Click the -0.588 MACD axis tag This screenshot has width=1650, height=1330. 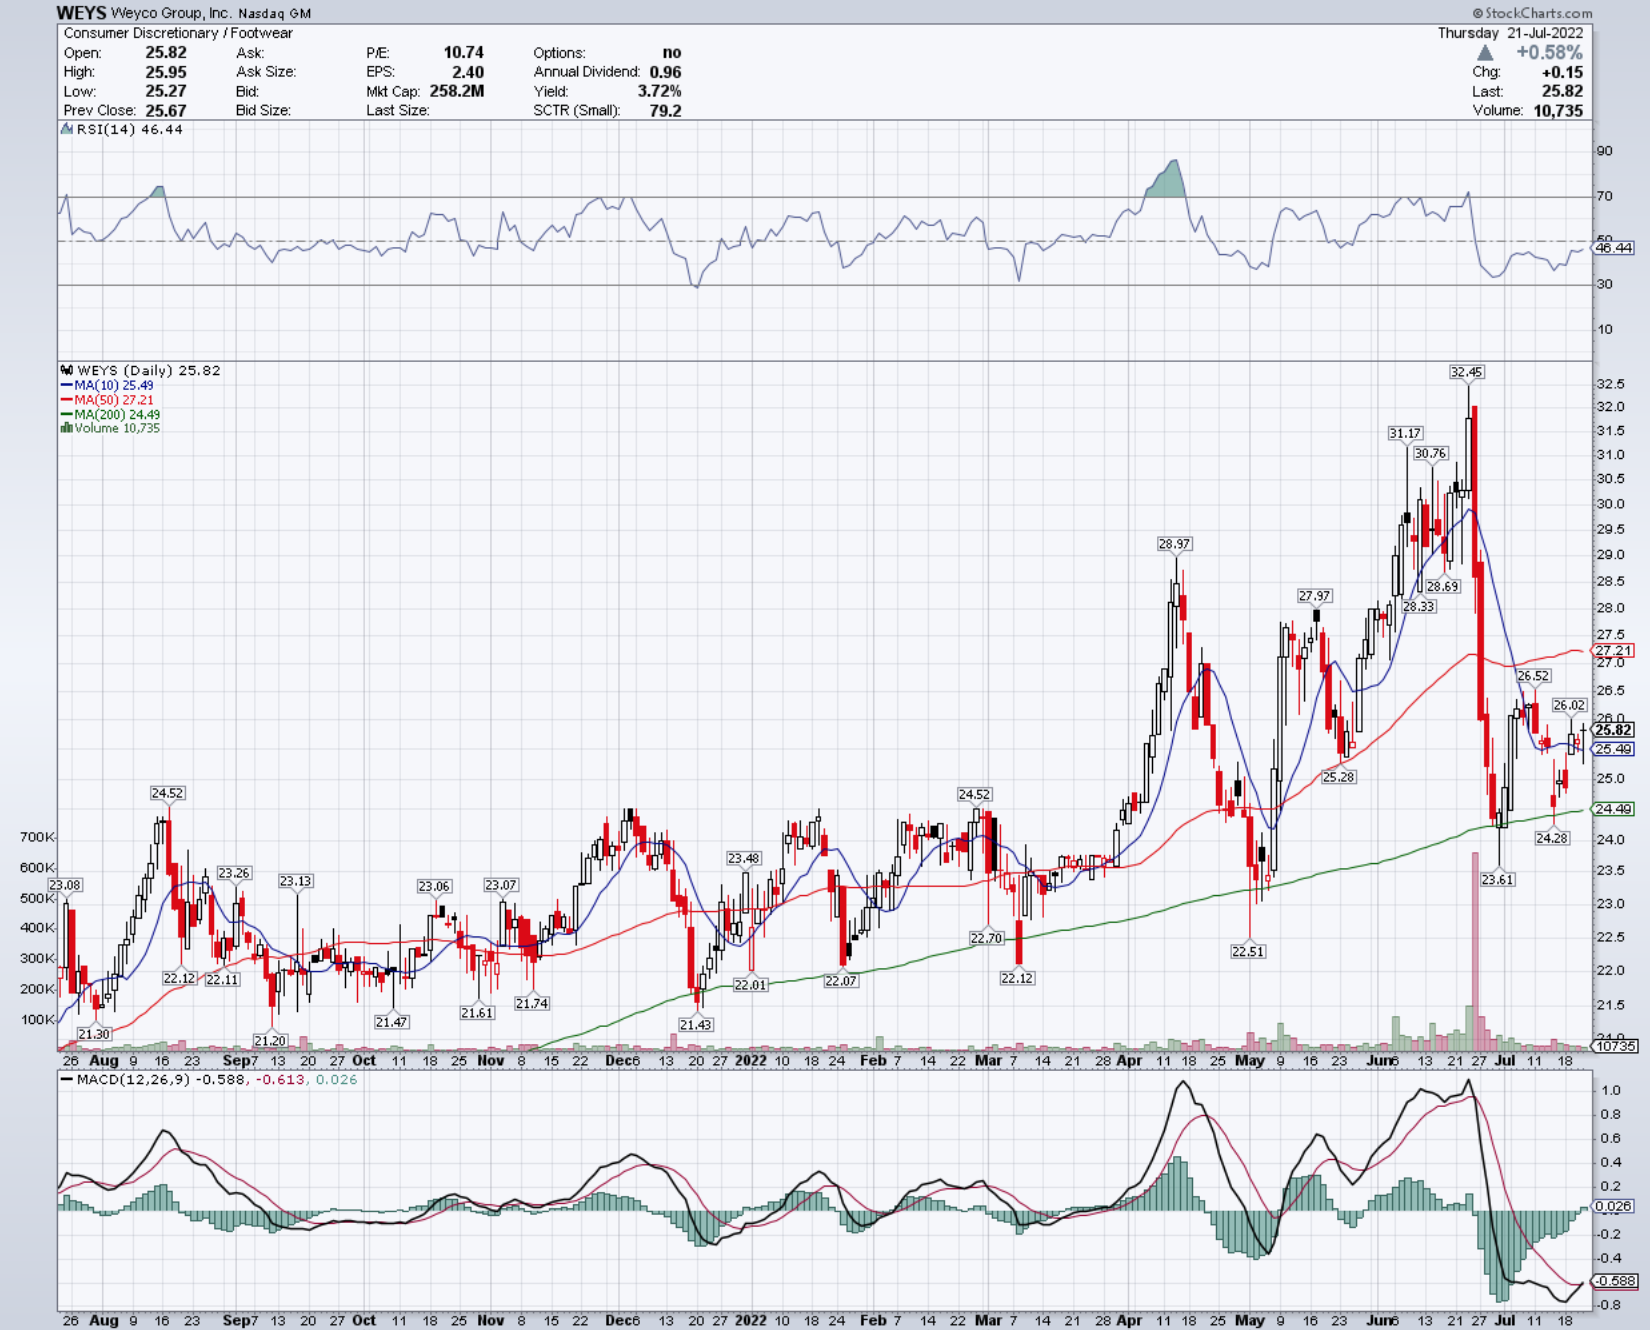pos(1615,1281)
